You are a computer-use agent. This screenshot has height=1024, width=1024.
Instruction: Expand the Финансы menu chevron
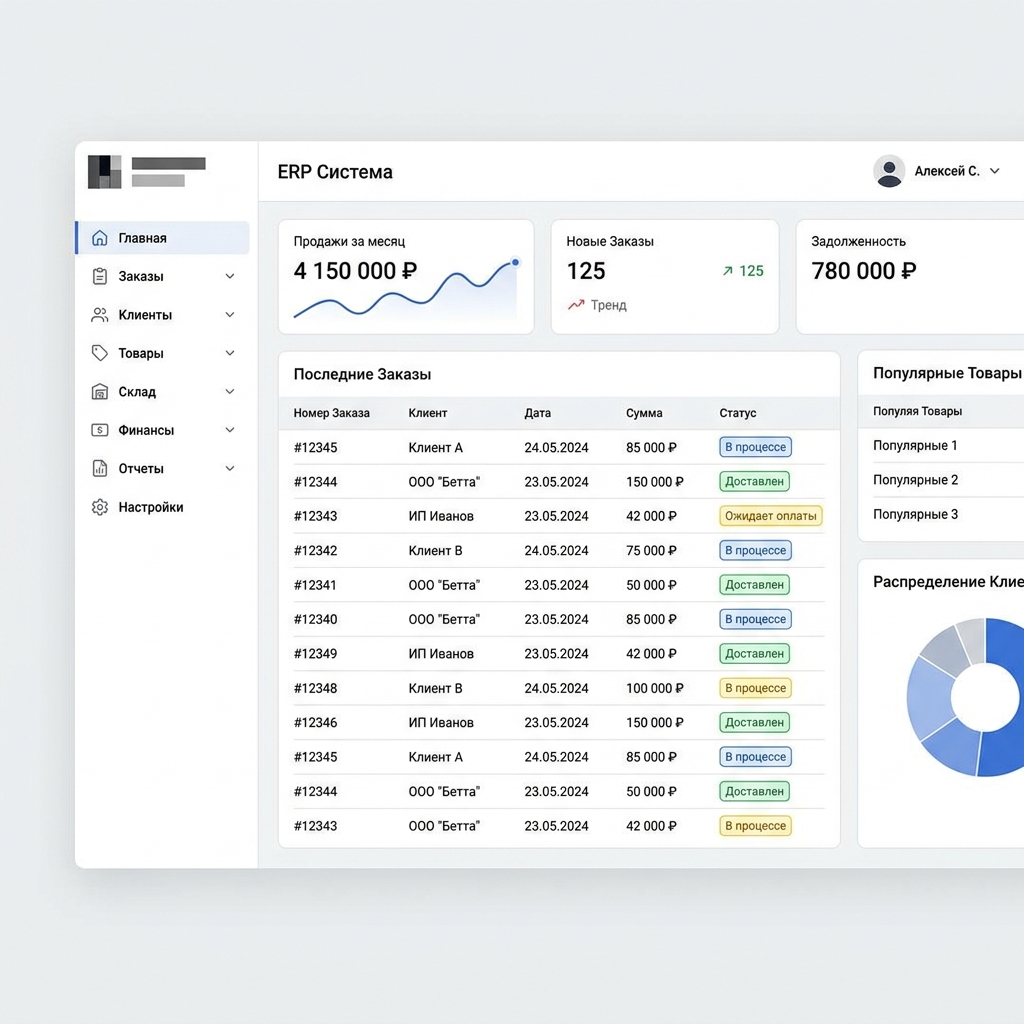point(230,430)
